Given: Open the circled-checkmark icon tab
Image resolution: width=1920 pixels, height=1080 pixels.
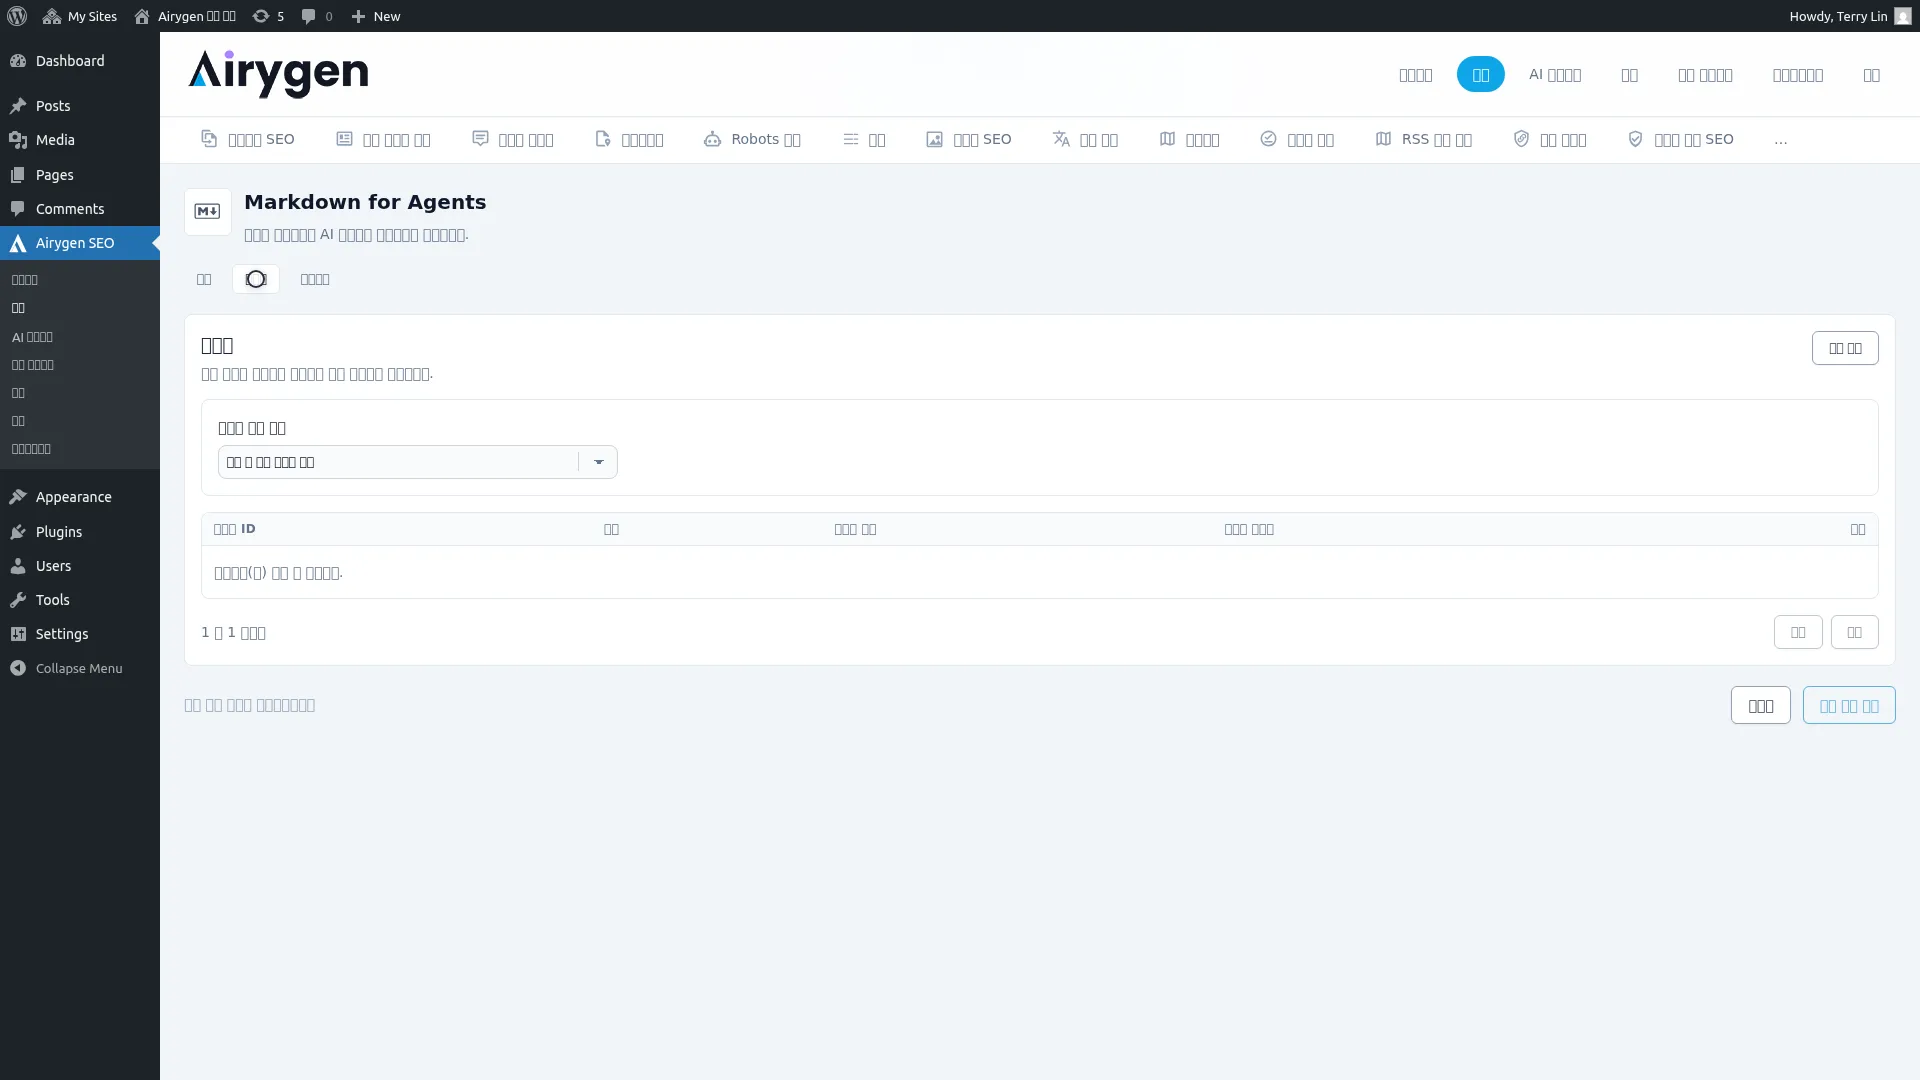Looking at the screenshot, I should 1296,139.
